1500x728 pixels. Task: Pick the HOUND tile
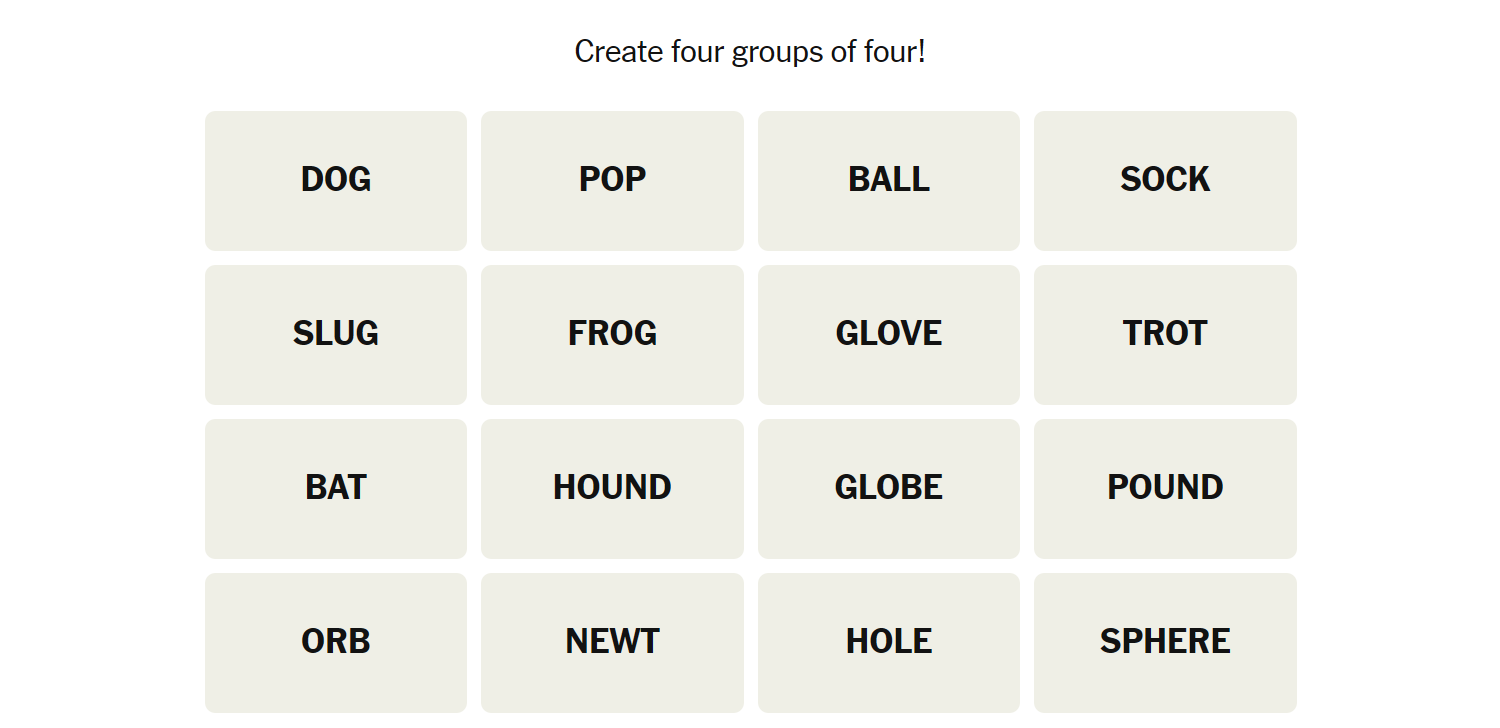612,488
